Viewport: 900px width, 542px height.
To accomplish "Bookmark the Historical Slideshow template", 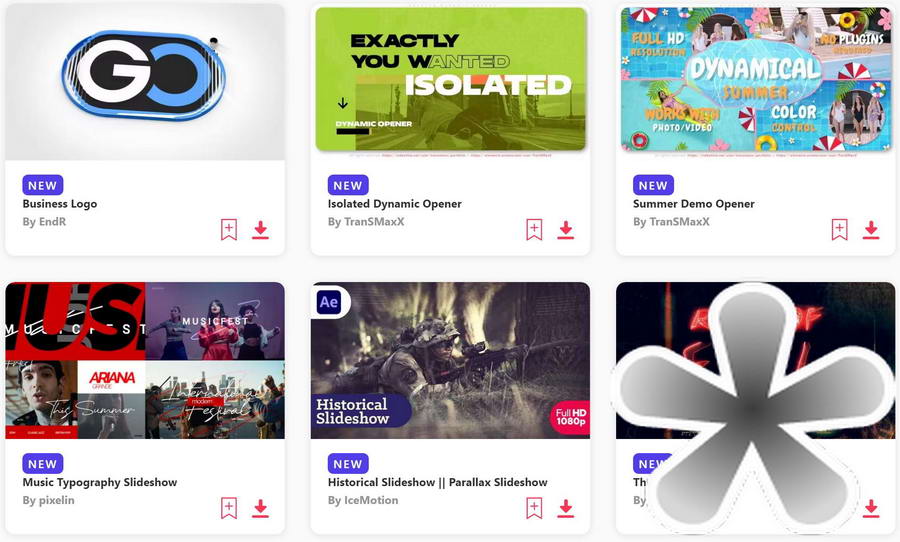I will point(534,508).
